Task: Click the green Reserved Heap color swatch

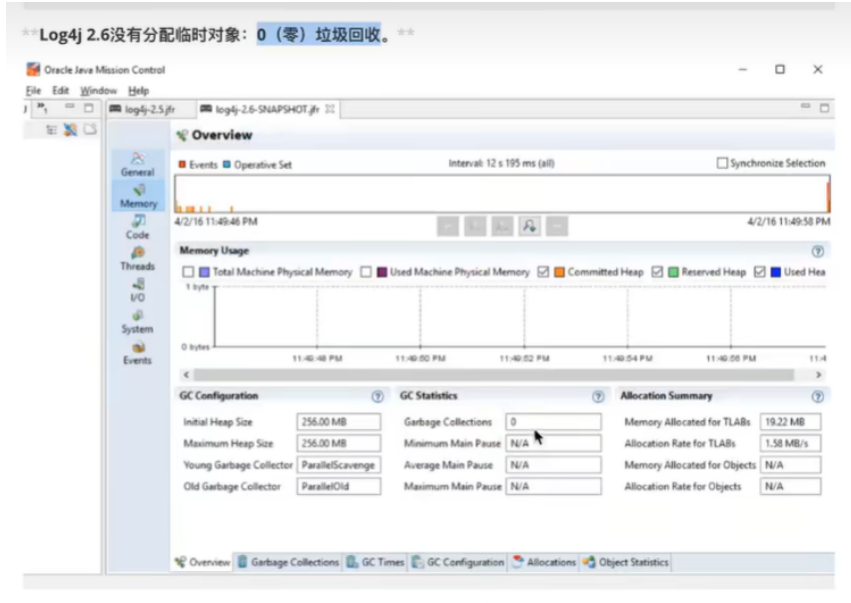Action: click(x=673, y=272)
